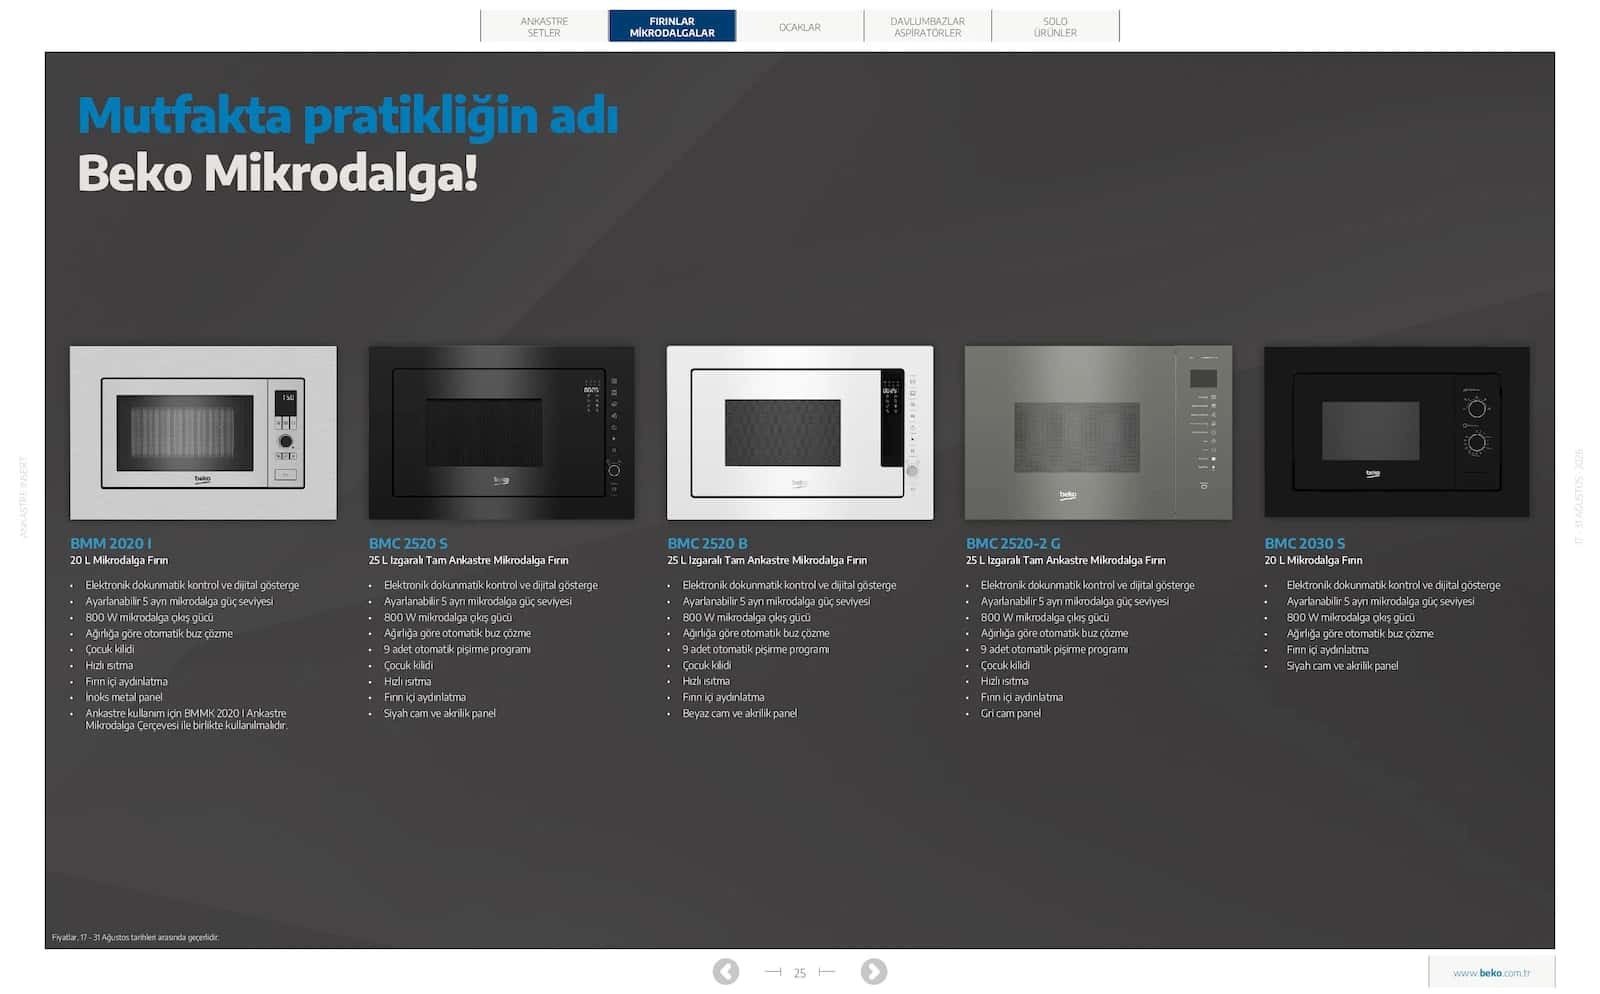
Task: Click BMC 2520 B 'Çocuk kilidi' feature line
Action: click(707, 665)
